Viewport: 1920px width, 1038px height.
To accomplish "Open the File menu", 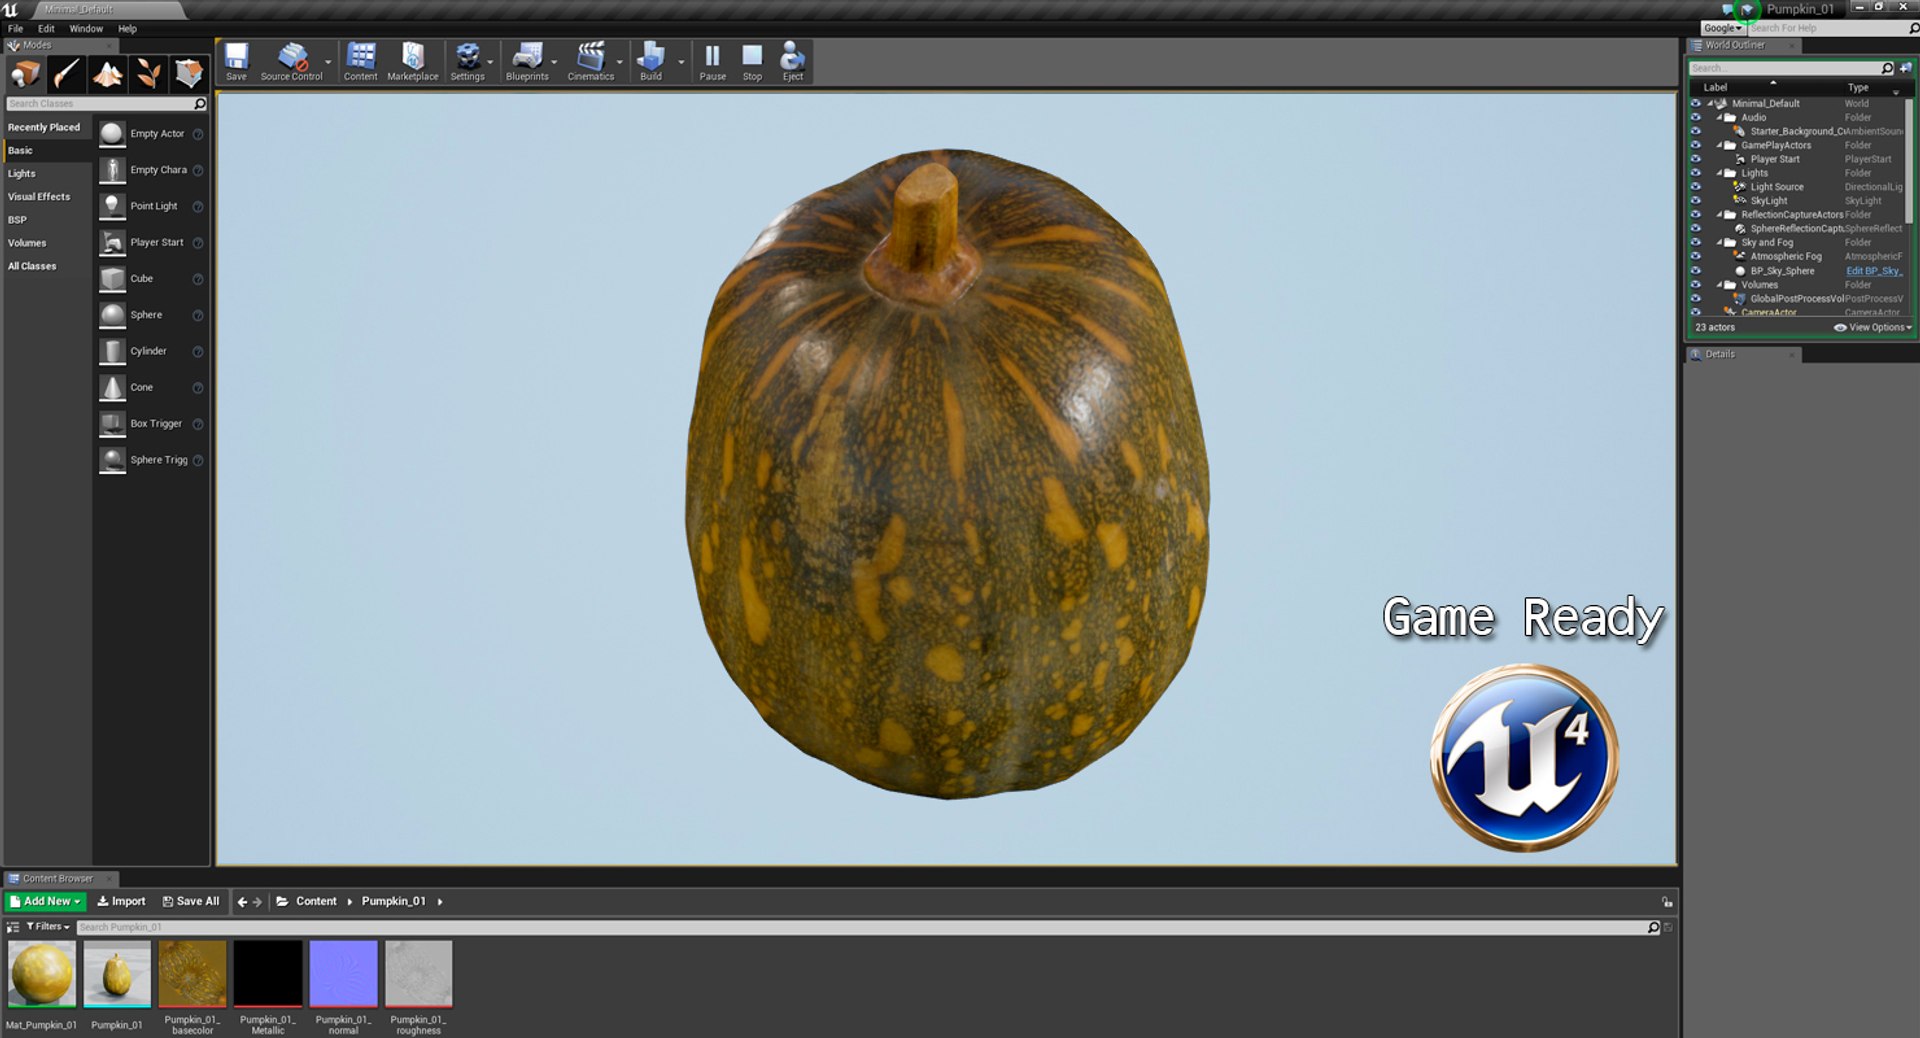I will click(16, 29).
